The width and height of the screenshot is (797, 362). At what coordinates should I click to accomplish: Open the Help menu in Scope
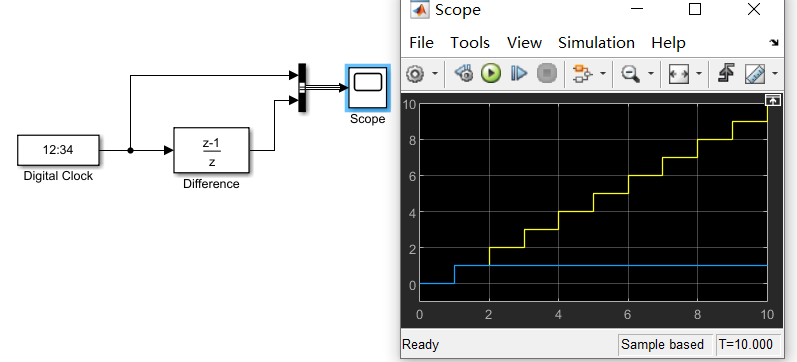[x=668, y=43]
